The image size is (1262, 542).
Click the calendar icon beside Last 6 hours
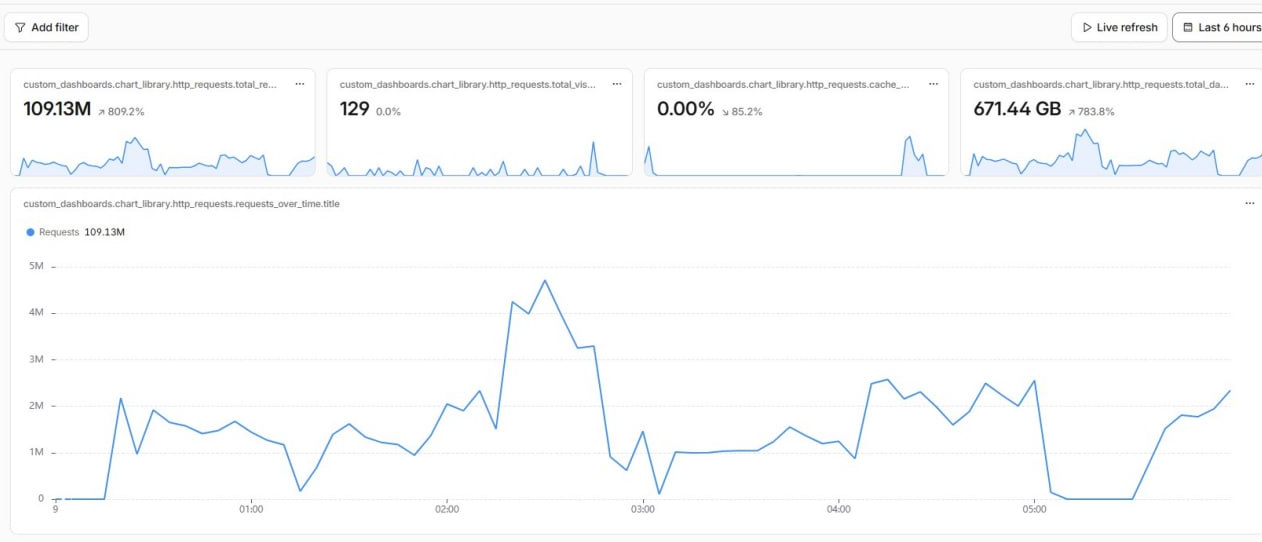(1188, 28)
